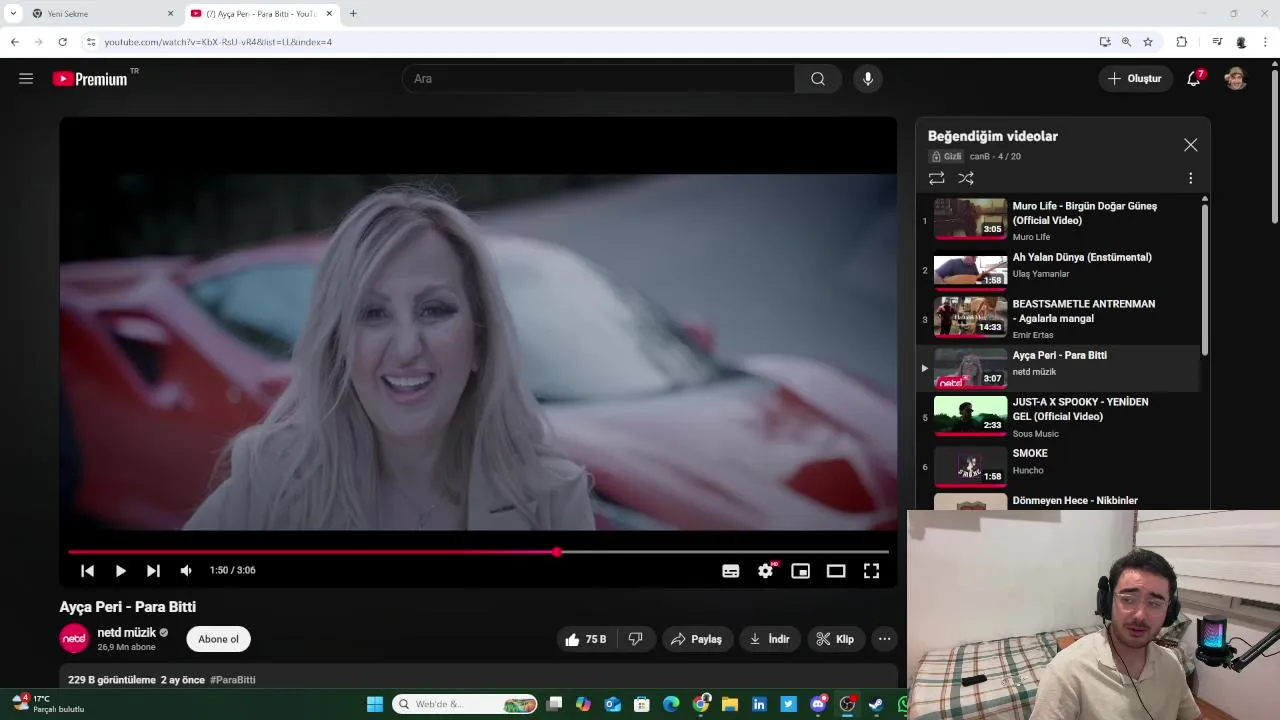
Task: Click the unplayed part of the progress bar
Action: coord(725,552)
